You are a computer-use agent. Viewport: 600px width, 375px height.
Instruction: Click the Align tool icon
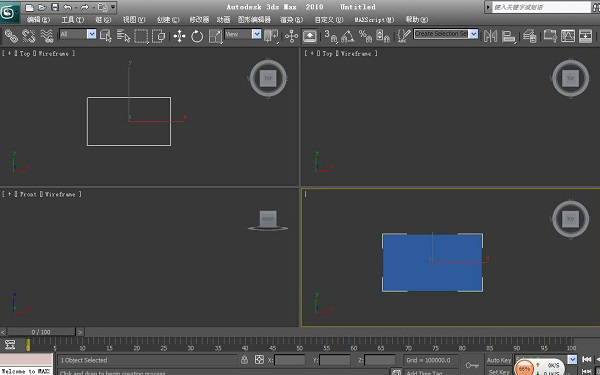coord(509,36)
